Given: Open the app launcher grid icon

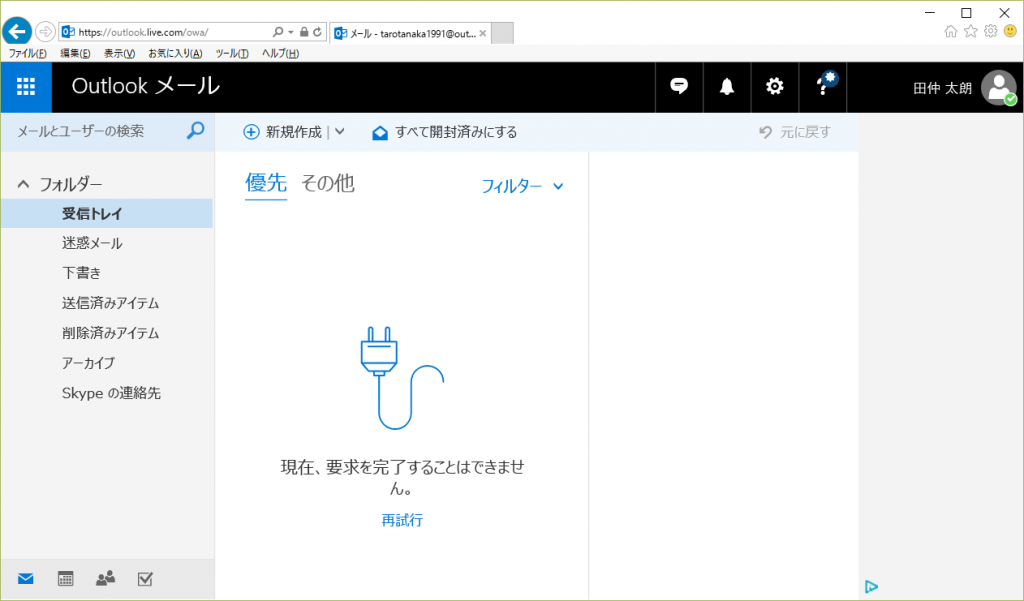Looking at the screenshot, I should click(x=26, y=87).
